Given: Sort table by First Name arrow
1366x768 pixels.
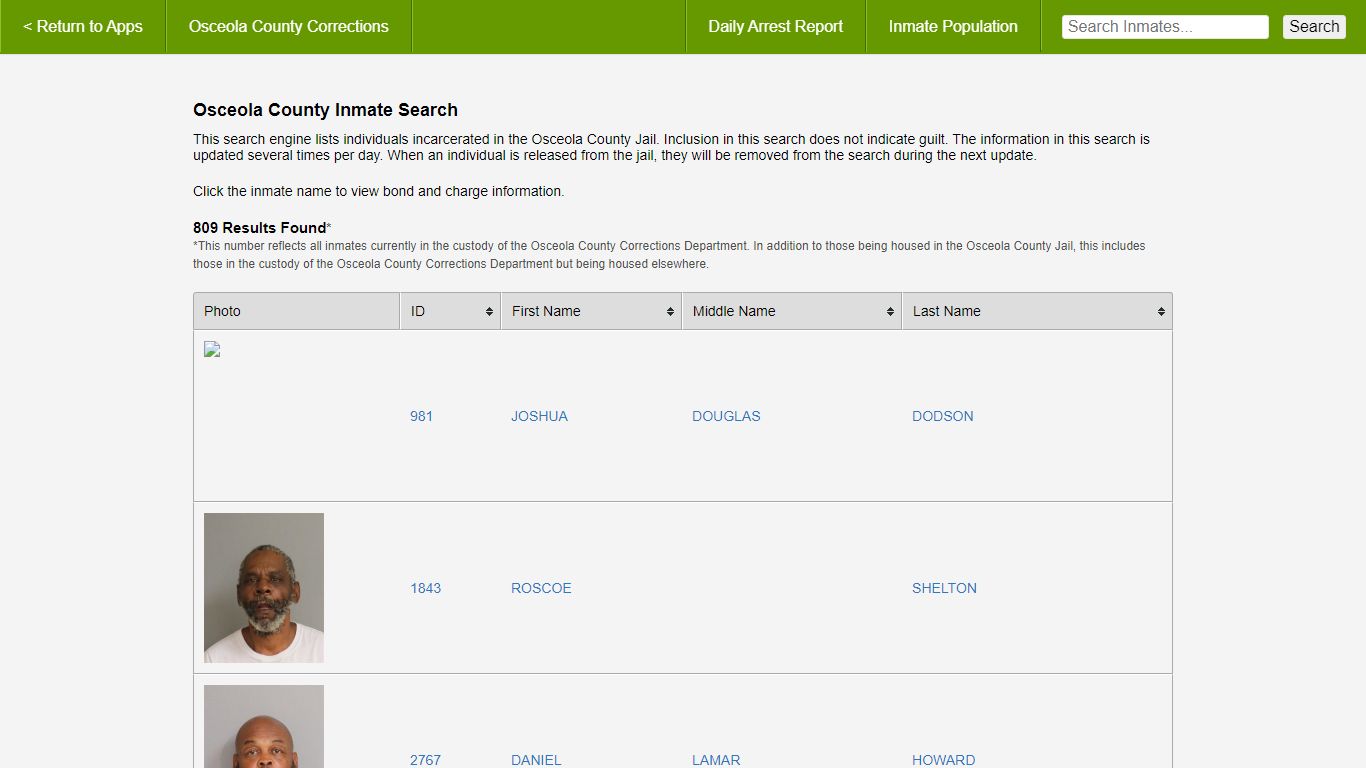Looking at the screenshot, I should pyautogui.click(x=670, y=312).
